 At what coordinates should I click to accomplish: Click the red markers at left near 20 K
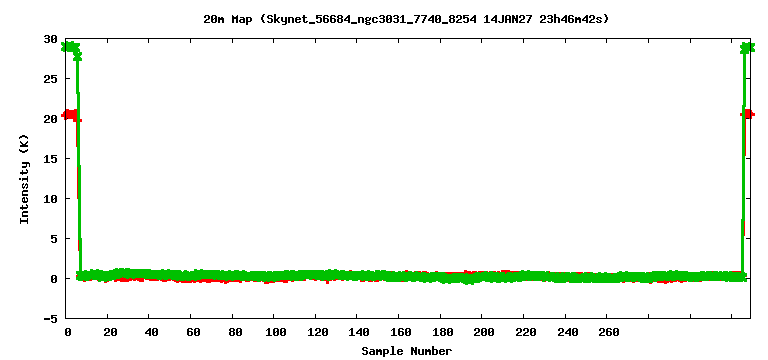click(71, 116)
